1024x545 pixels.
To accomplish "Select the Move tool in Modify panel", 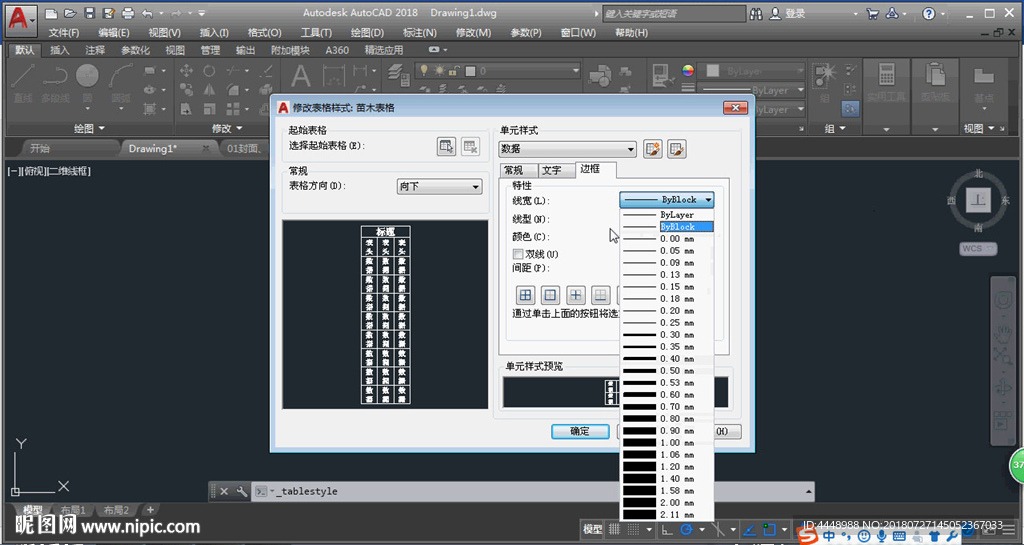I will [186, 70].
